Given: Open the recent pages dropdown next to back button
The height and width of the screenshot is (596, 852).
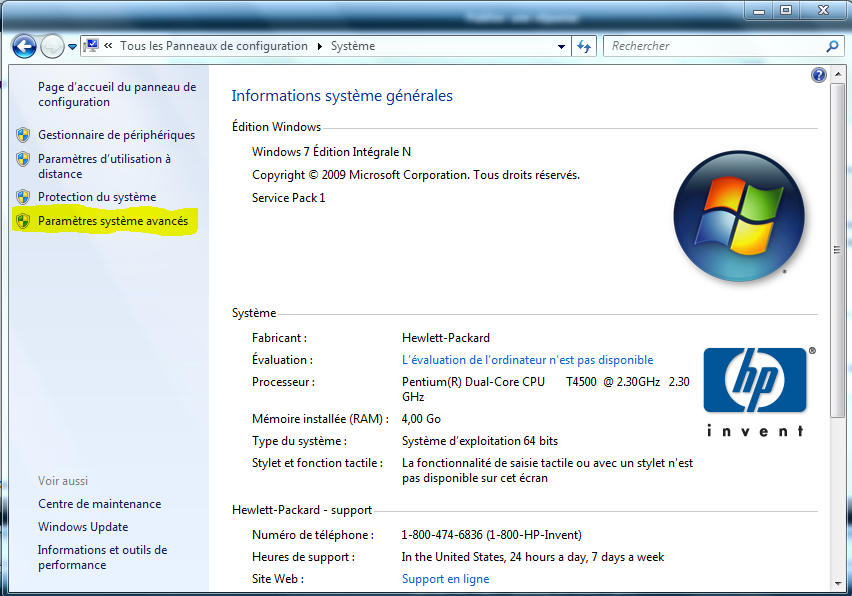Looking at the screenshot, I should point(71,46).
